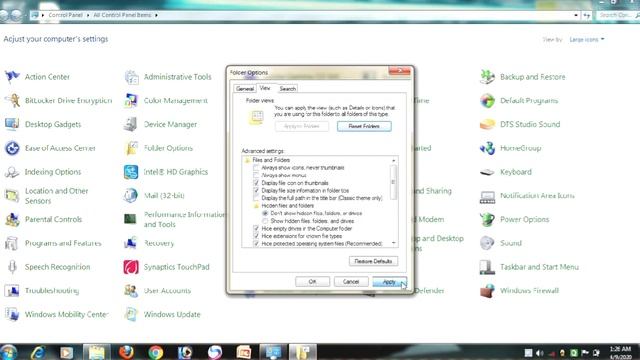
Task: Switch to the General tab
Action: (245, 89)
